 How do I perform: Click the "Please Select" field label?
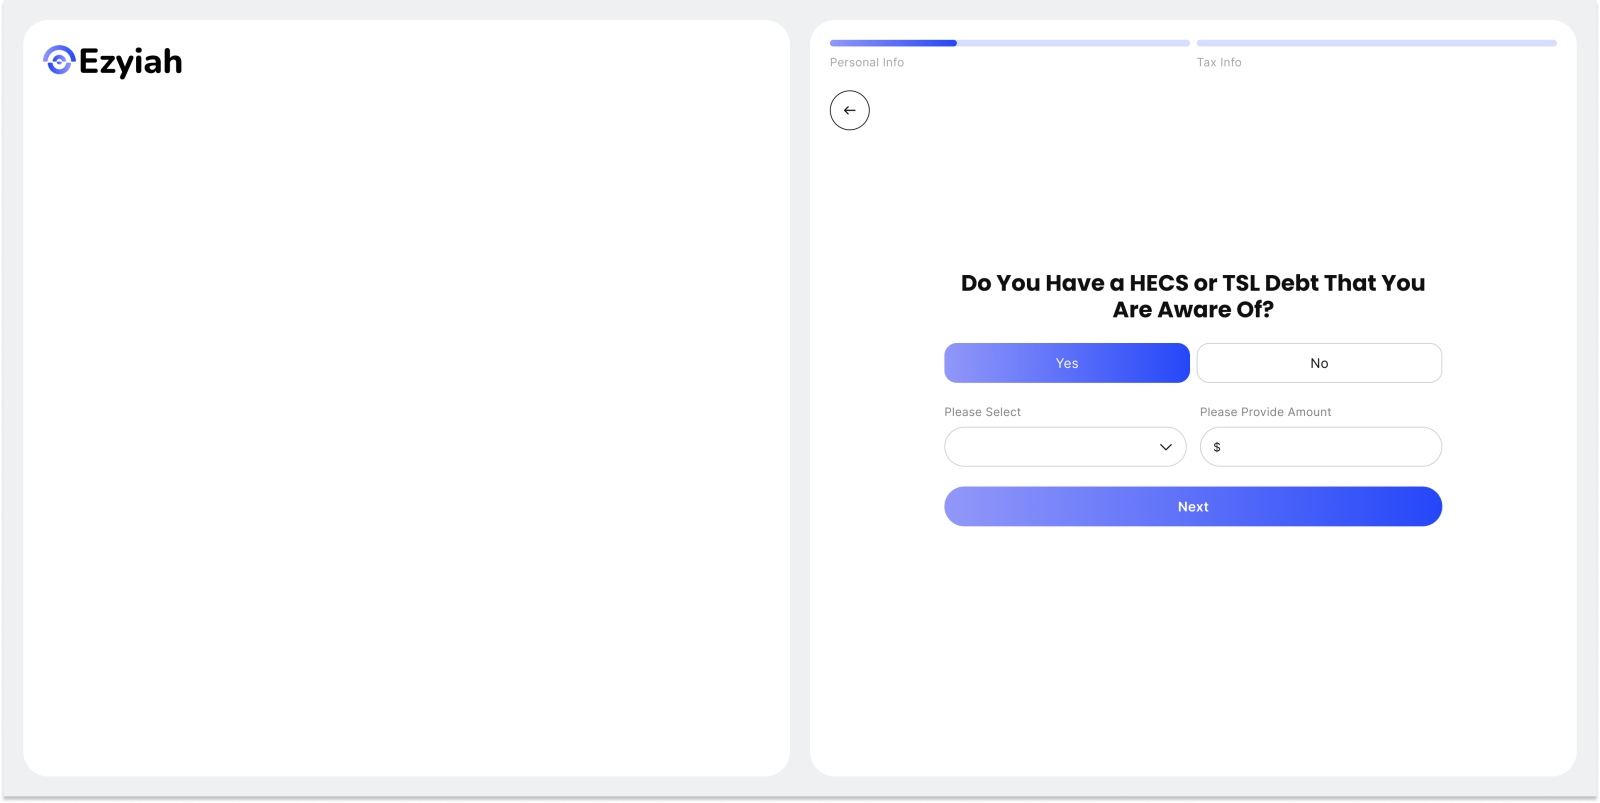pyautogui.click(x=982, y=412)
